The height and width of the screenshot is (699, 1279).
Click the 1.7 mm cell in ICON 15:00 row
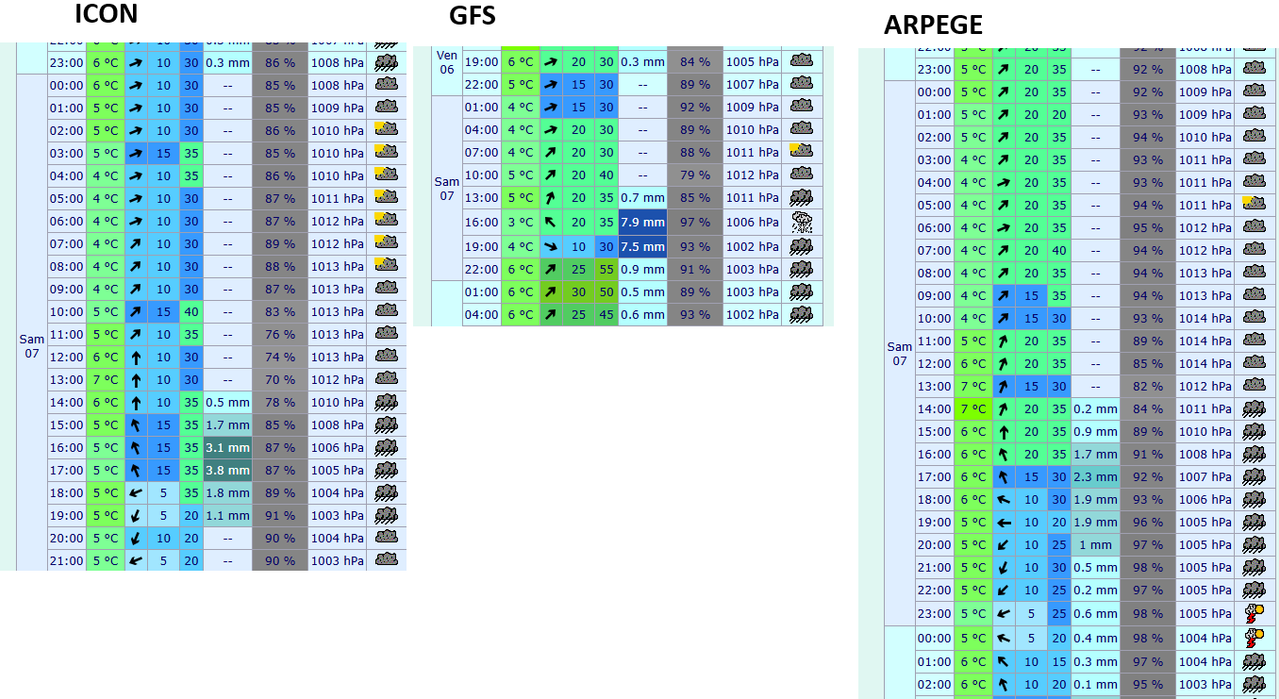point(227,425)
